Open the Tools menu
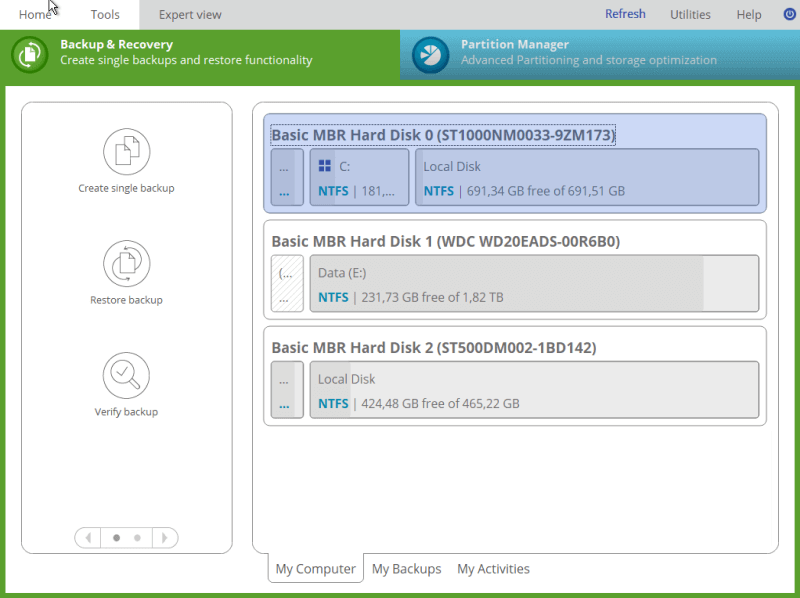The width and height of the screenshot is (800, 598). 105,15
